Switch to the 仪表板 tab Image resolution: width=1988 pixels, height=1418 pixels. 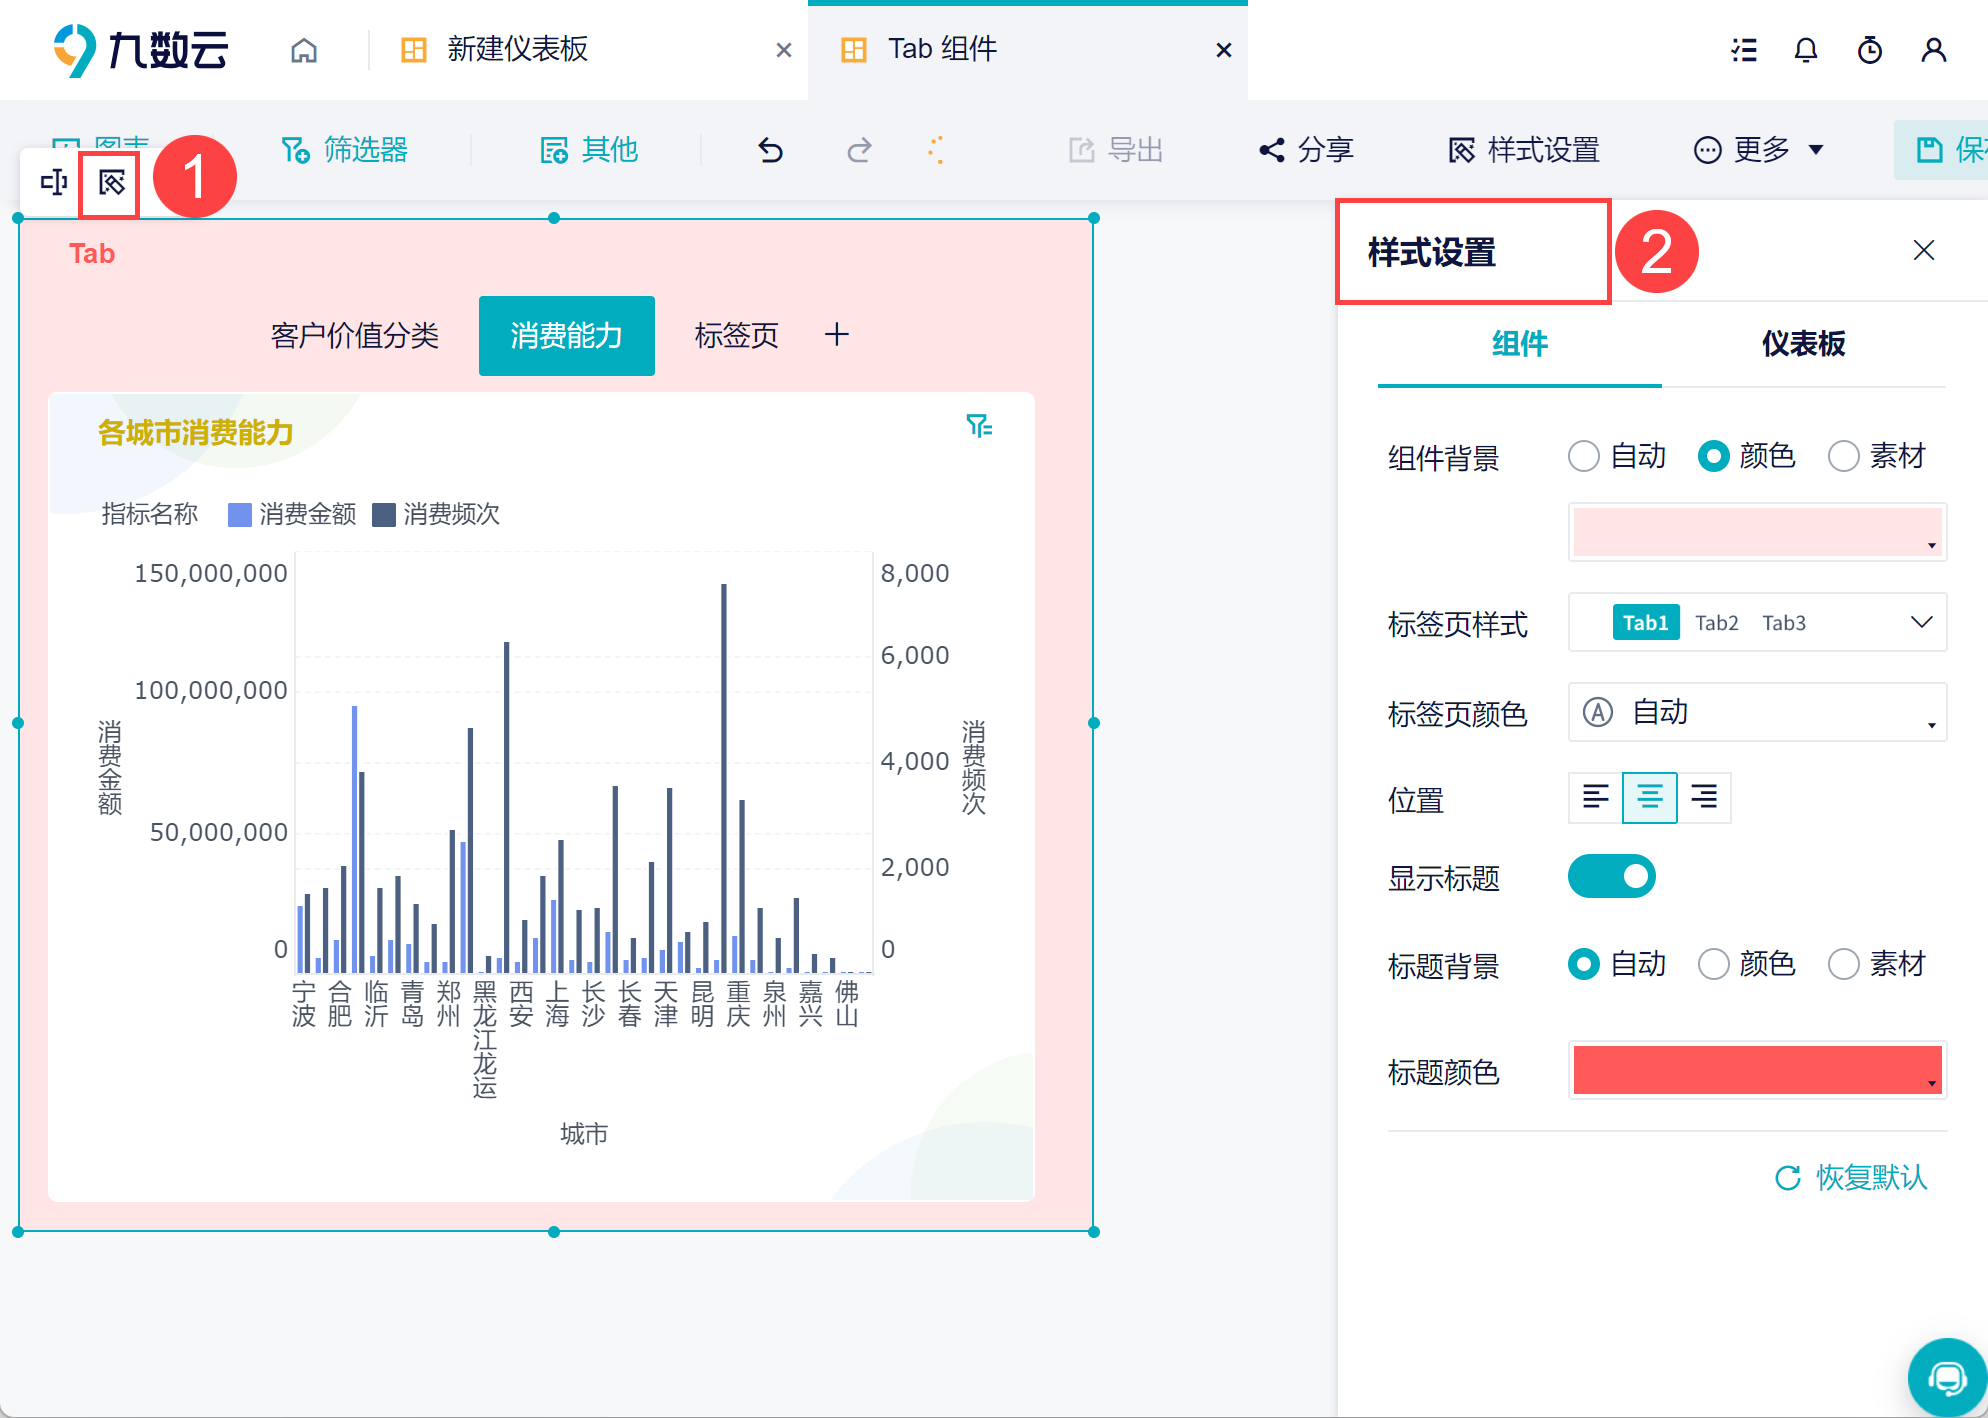click(1803, 344)
